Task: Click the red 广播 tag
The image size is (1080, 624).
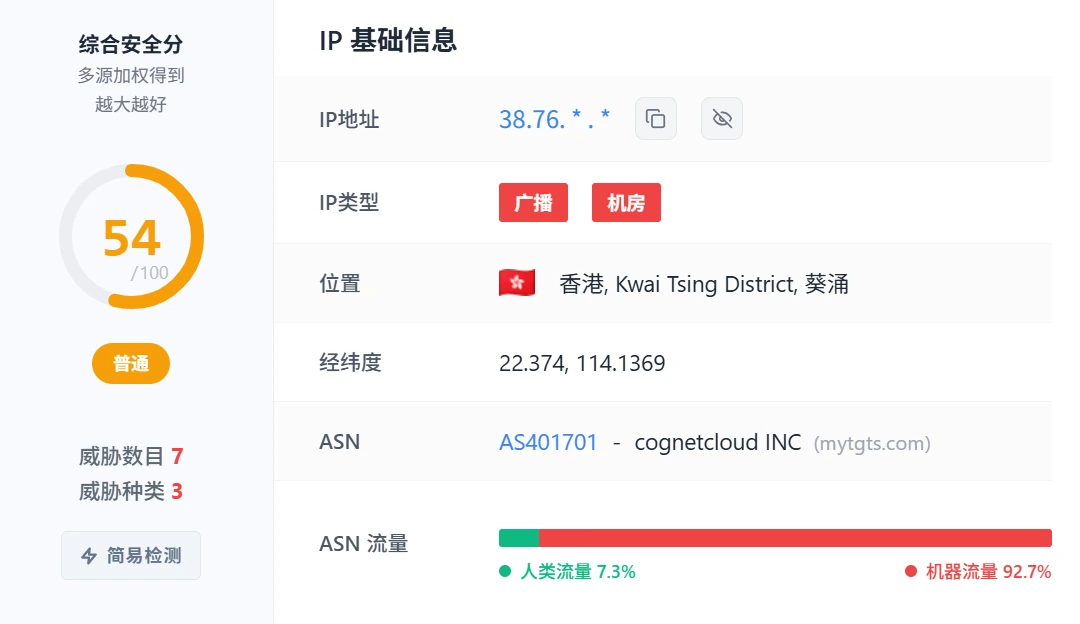Action: 533,202
